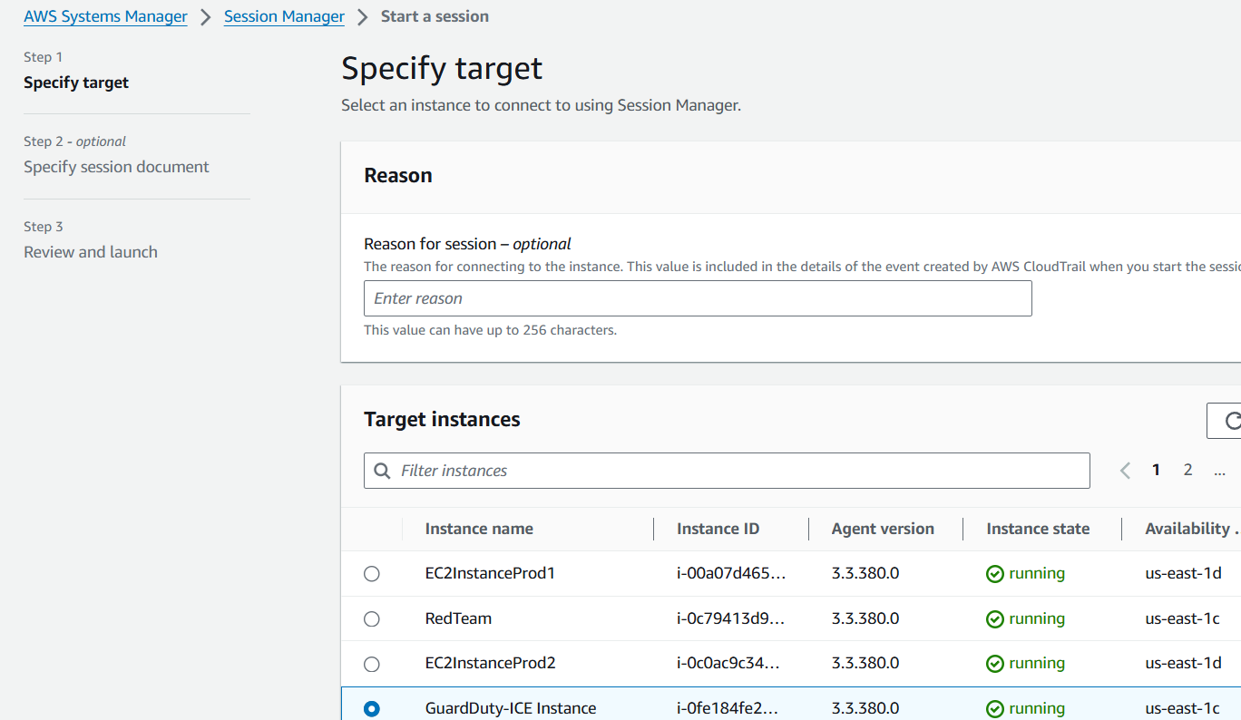Select the EC2InstanceProd1 radio button

point(372,574)
